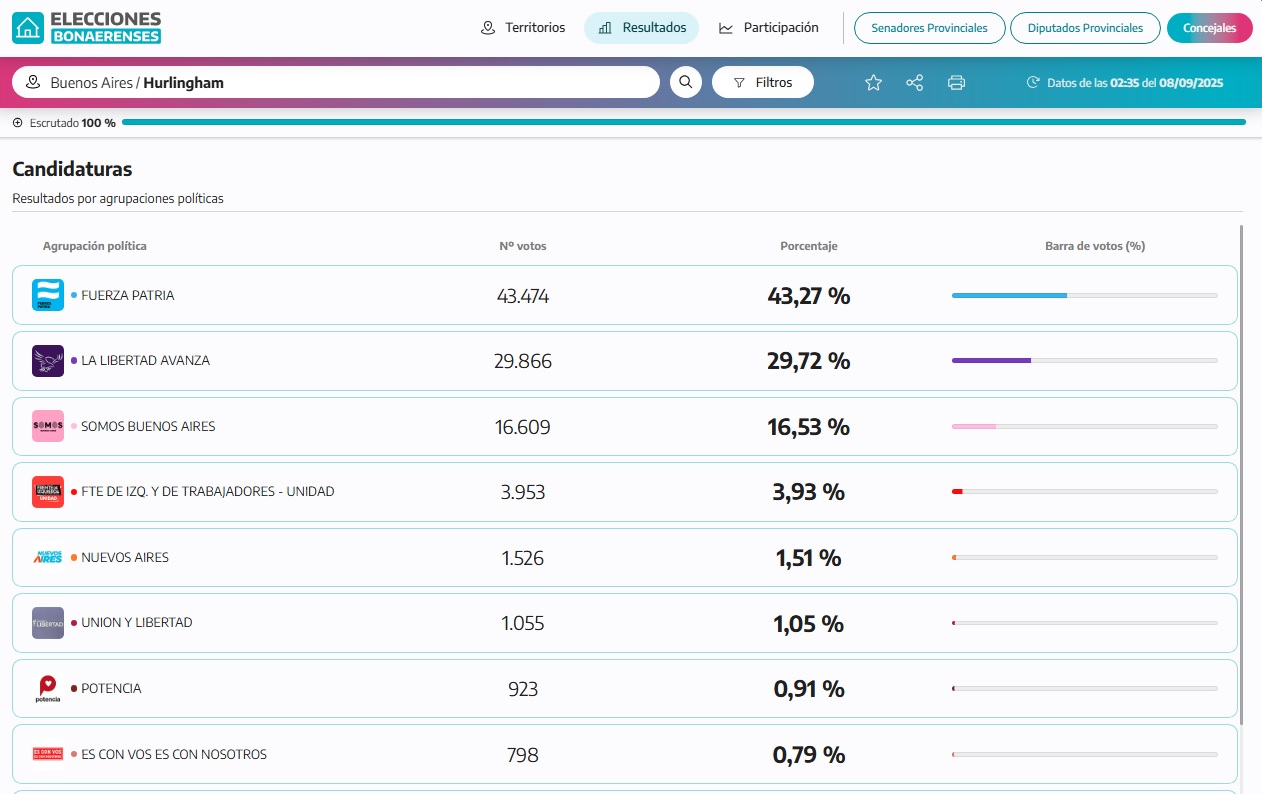The image size is (1262, 794).
Task: Add this page to favorites with the star icon
Action: pos(873,83)
